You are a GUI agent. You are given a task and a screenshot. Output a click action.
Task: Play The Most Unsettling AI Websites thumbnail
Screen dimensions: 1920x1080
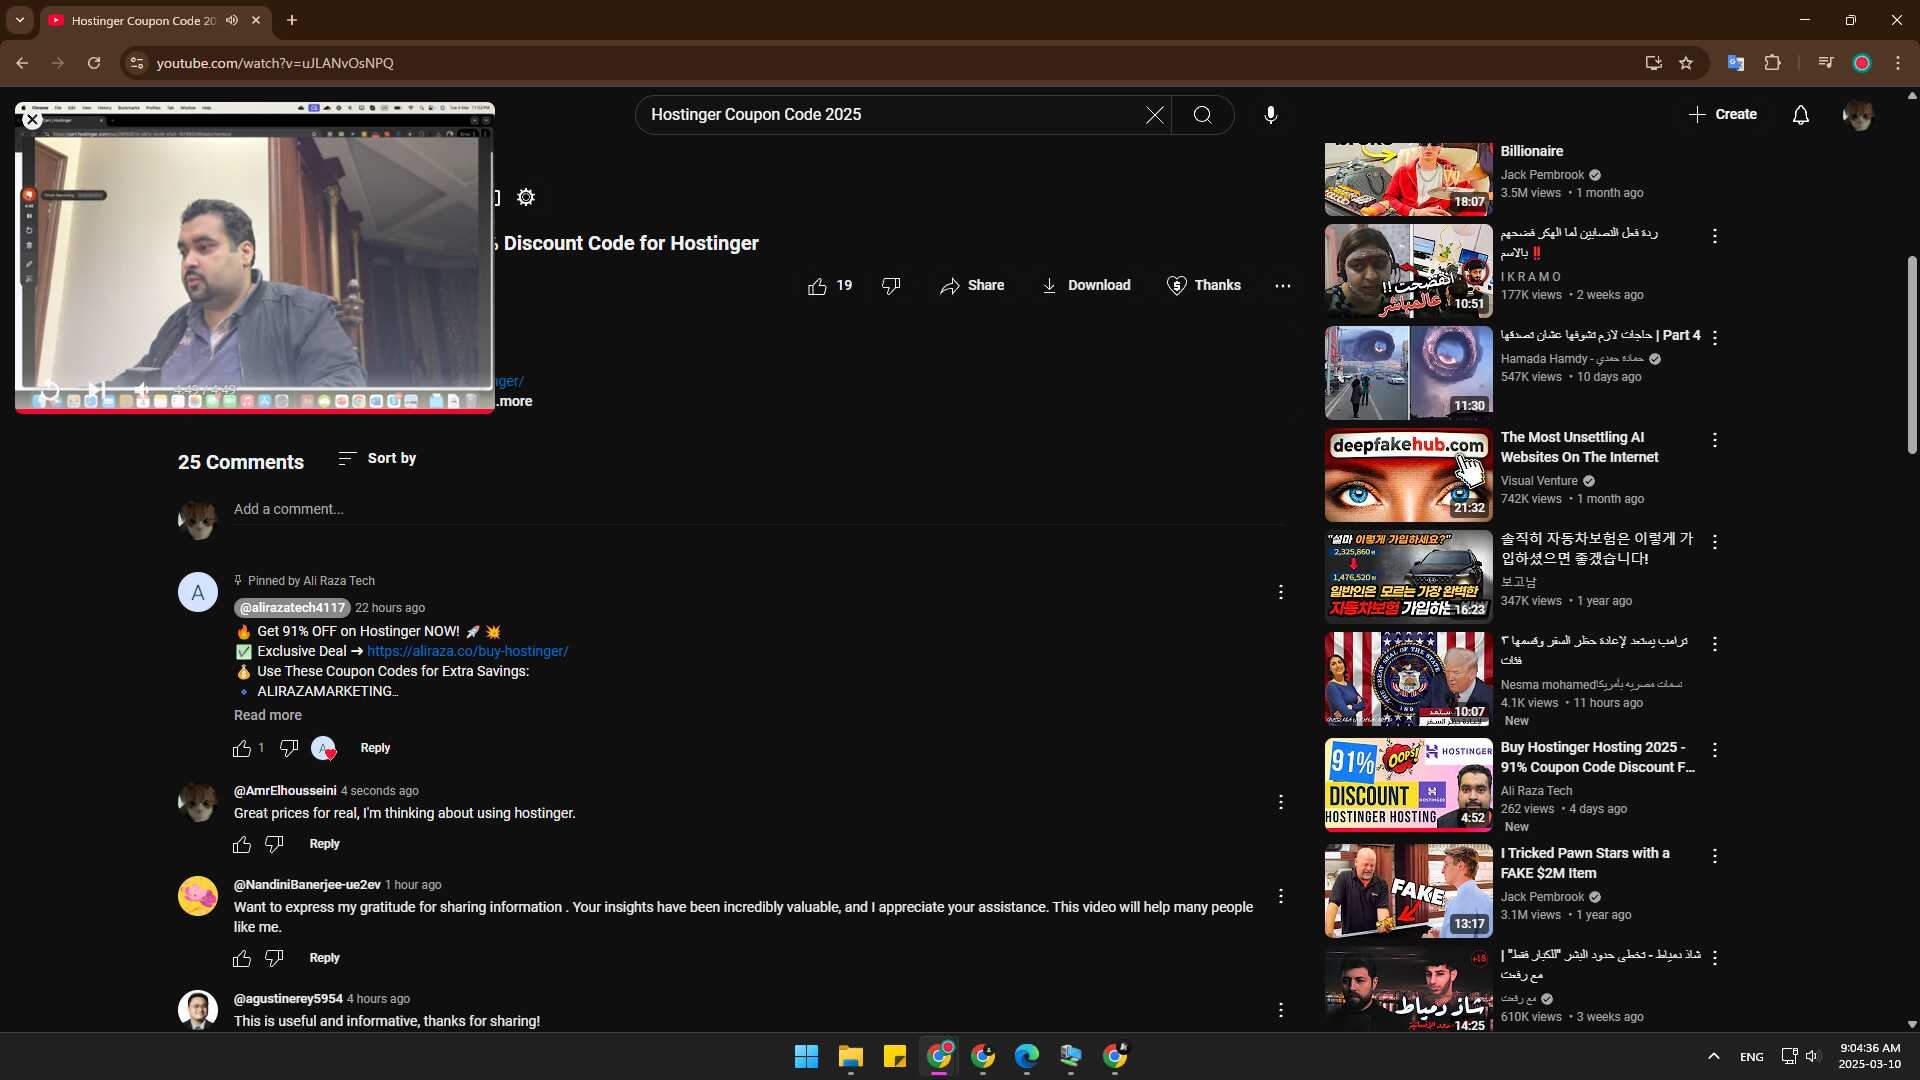(1408, 475)
